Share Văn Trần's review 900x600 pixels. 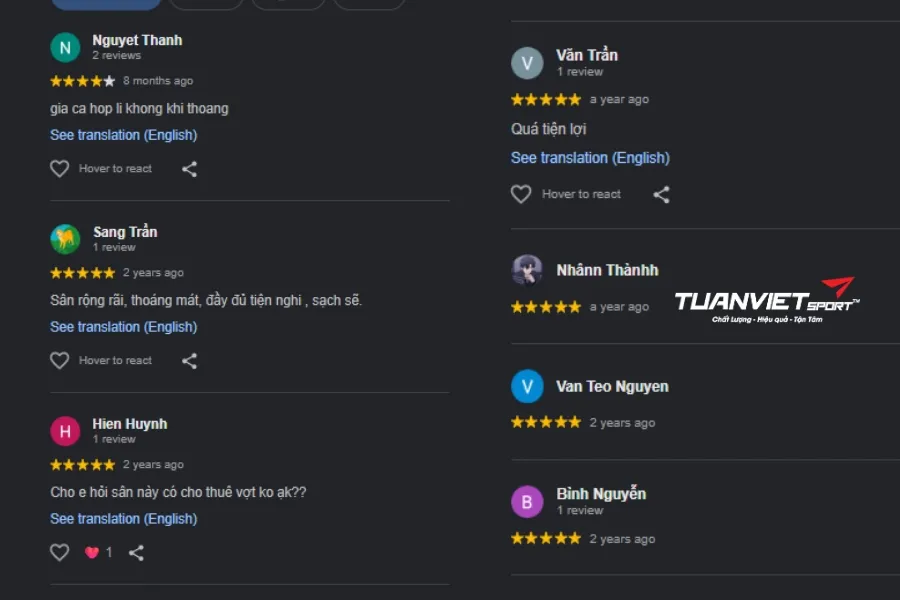pos(661,195)
